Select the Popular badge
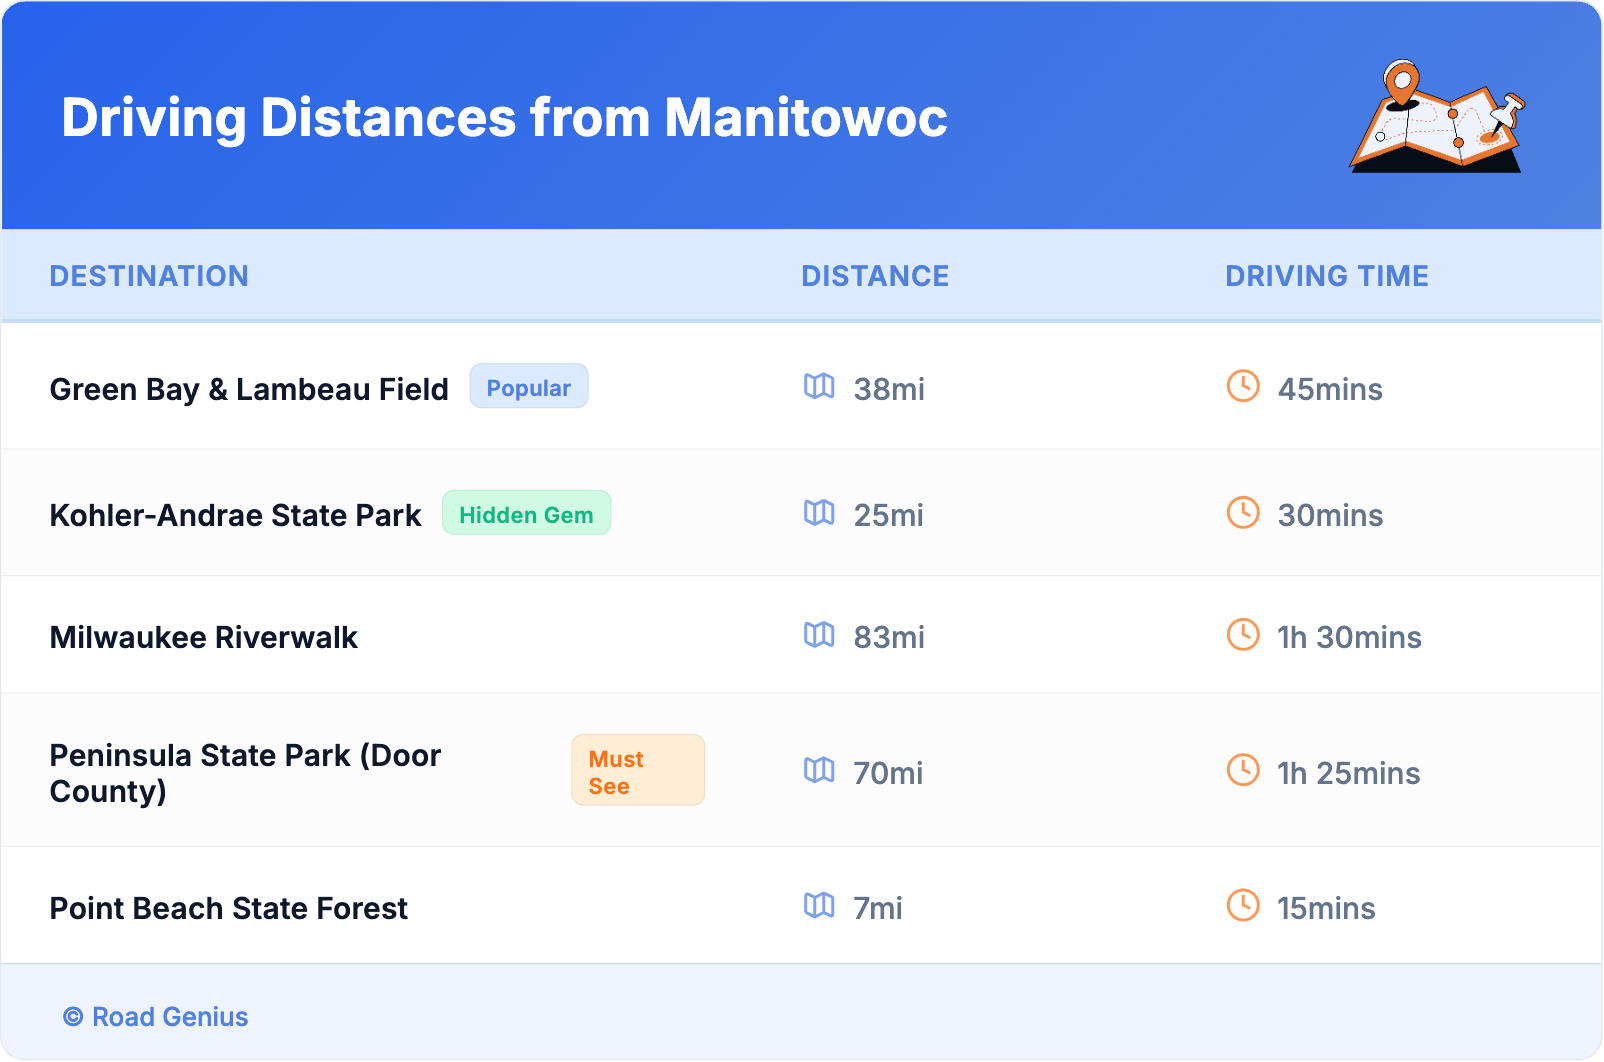 [x=528, y=387]
